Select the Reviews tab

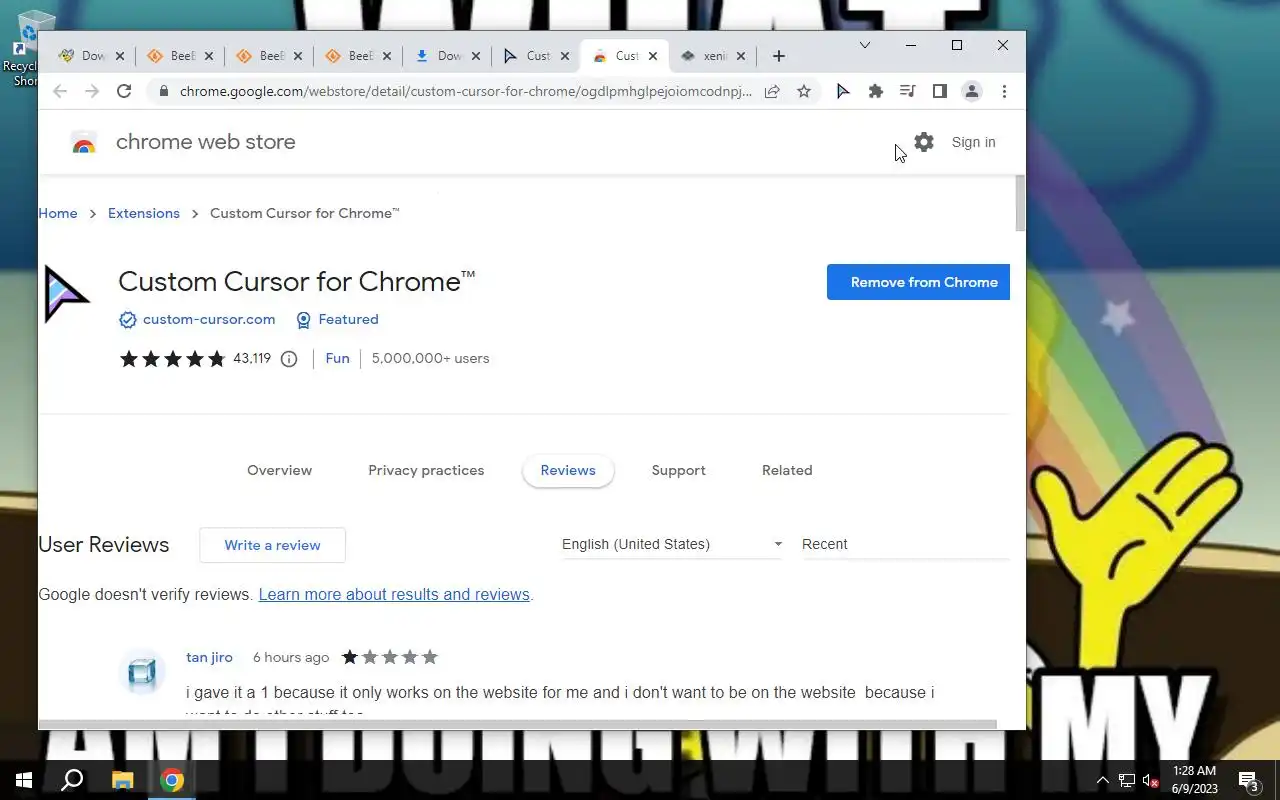click(x=568, y=470)
